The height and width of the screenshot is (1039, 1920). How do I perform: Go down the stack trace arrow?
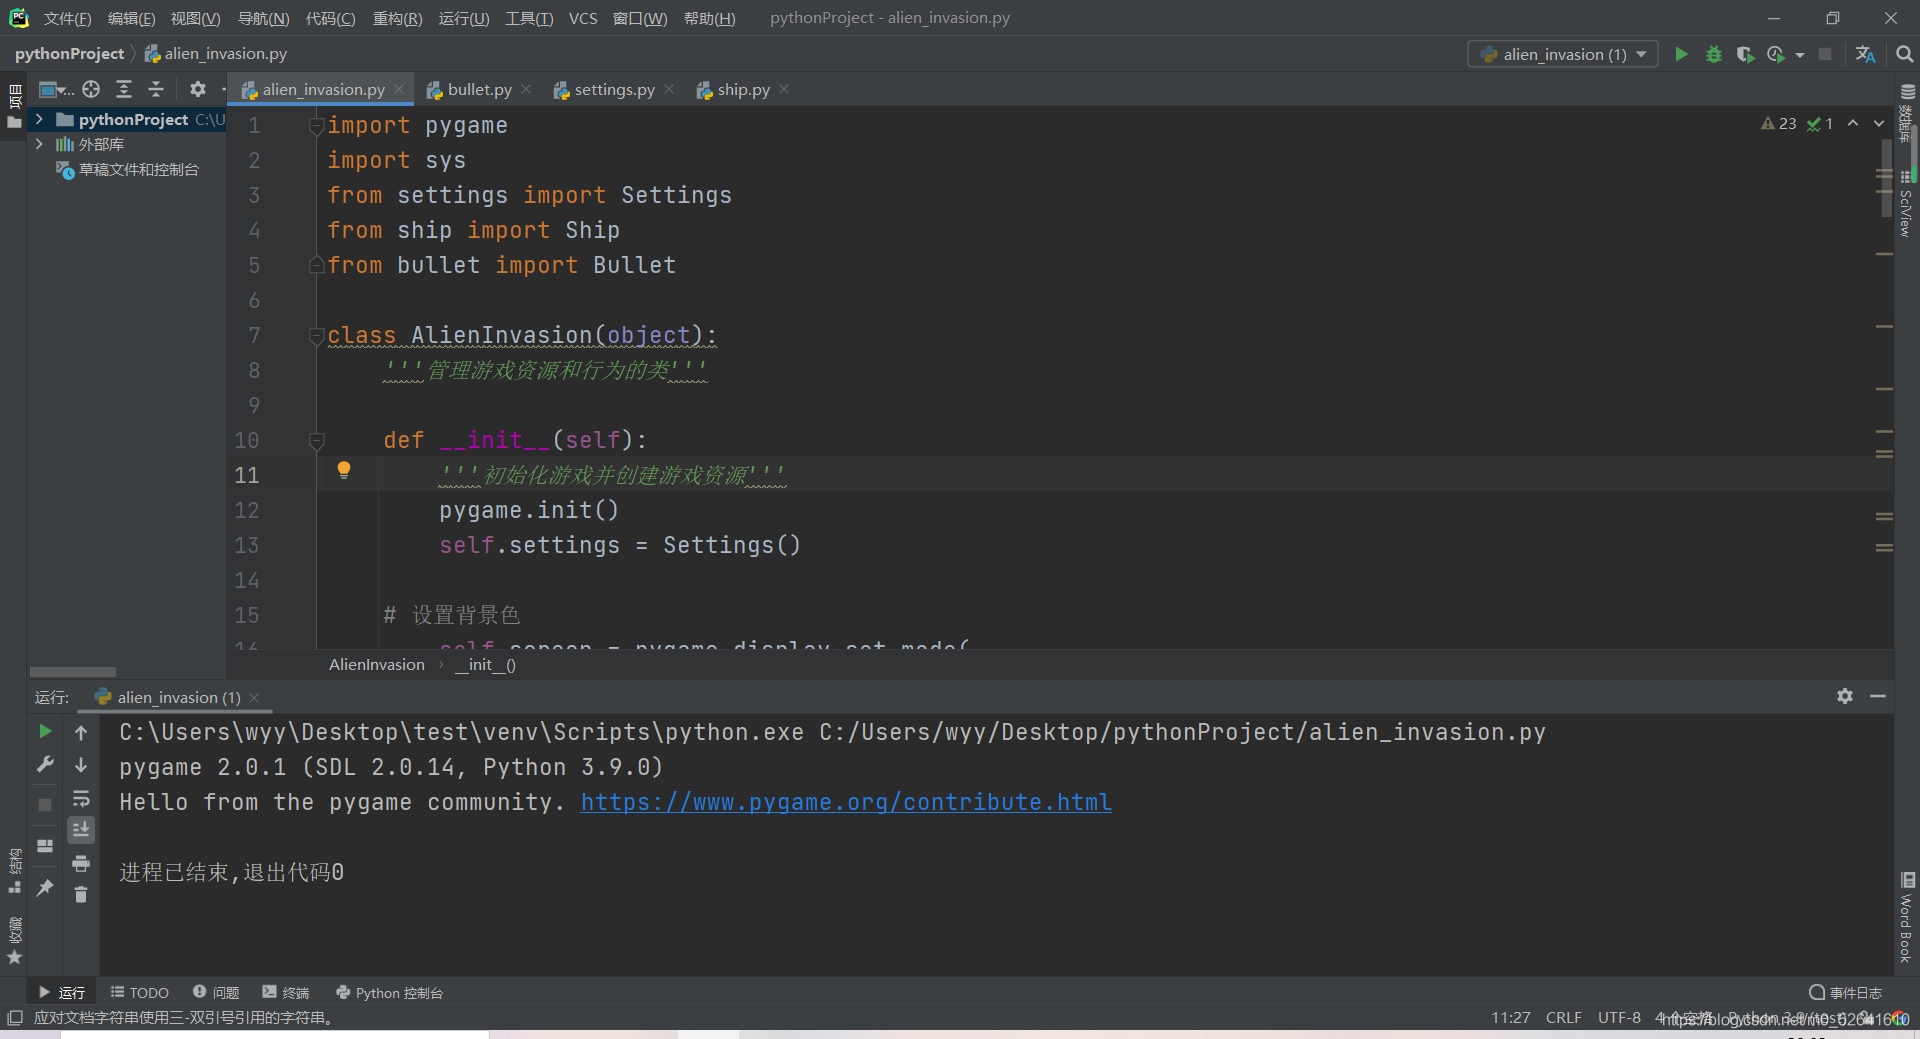point(81,765)
